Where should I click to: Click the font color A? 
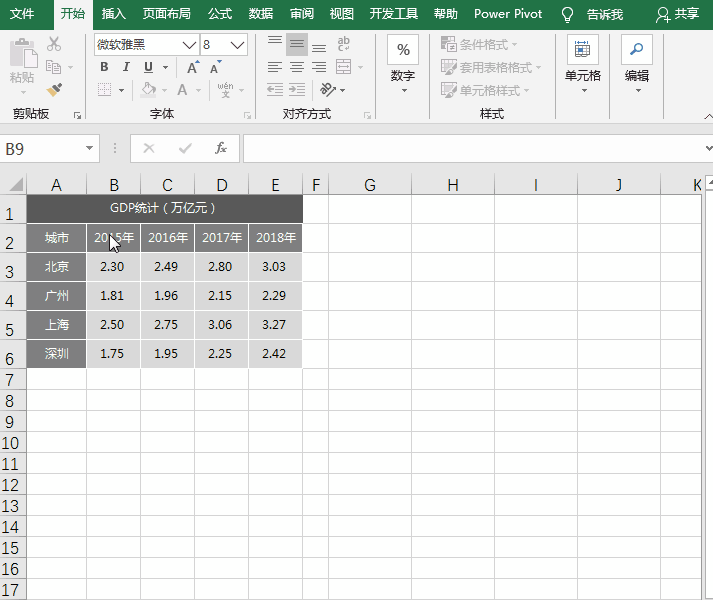coord(182,90)
